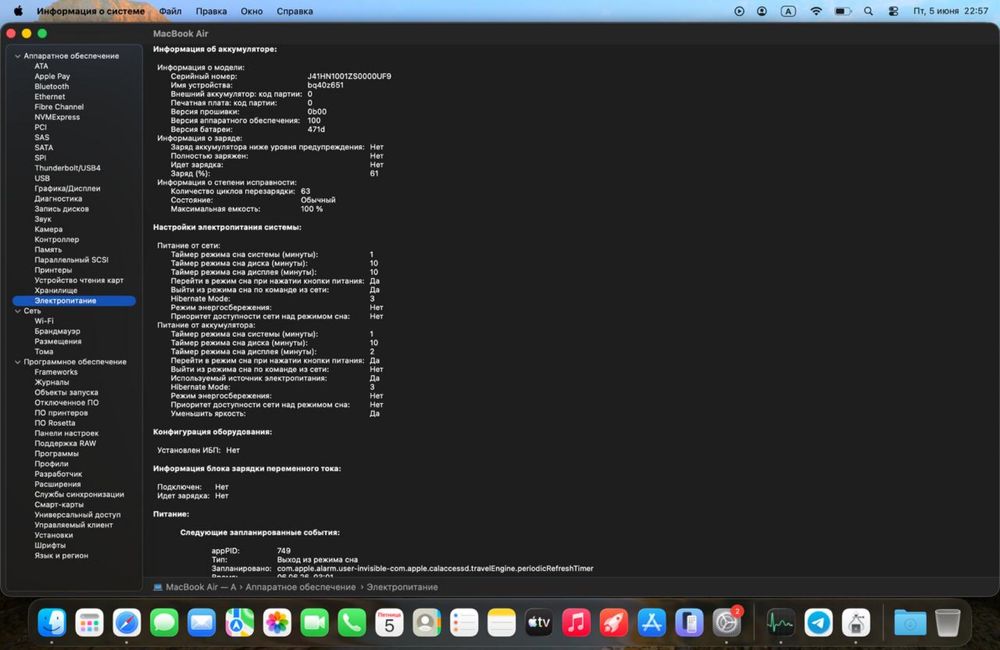The height and width of the screenshot is (650, 1000).
Task: Open Contacts app in Dock
Action: pyautogui.click(x=427, y=623)
